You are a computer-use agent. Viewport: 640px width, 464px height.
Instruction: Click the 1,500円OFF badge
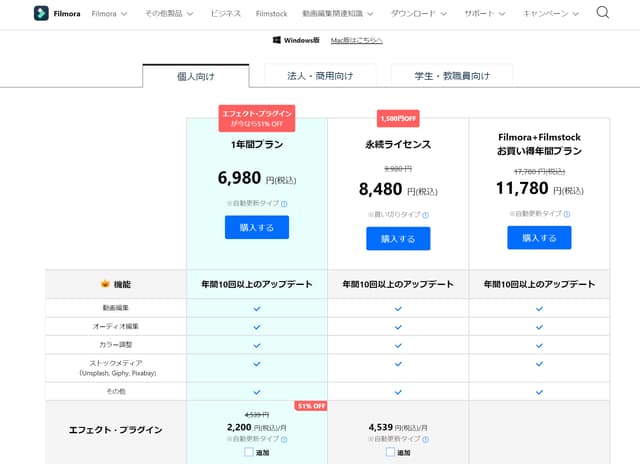coord(398,118)
